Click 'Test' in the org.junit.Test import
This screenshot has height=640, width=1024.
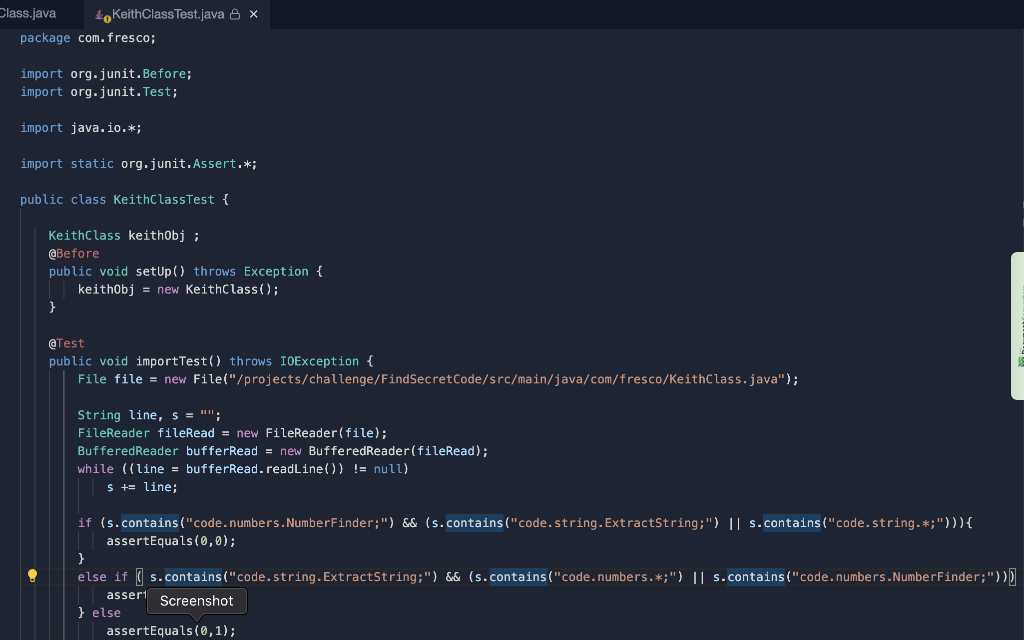tap(157, 91)
